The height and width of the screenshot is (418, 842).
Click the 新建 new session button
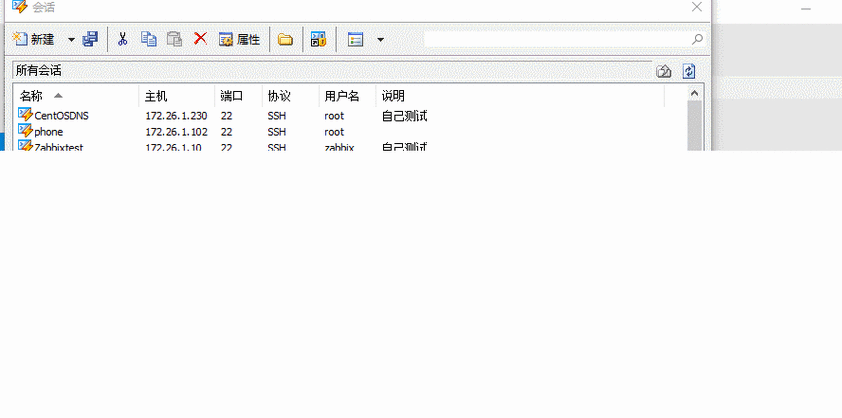[33, 39]
